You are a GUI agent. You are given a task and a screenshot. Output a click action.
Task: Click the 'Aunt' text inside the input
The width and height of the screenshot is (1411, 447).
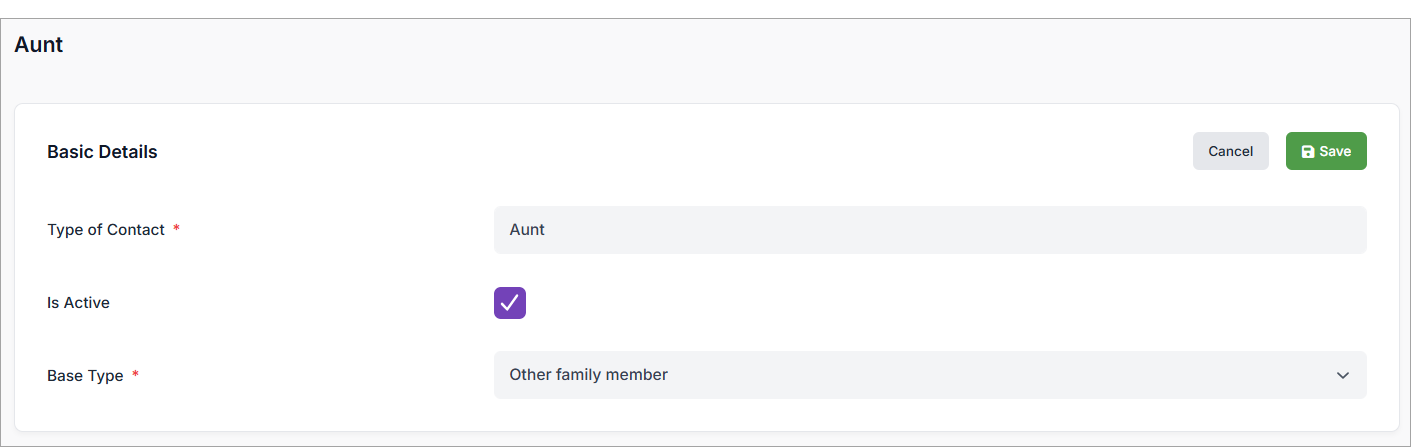point(527,230)
